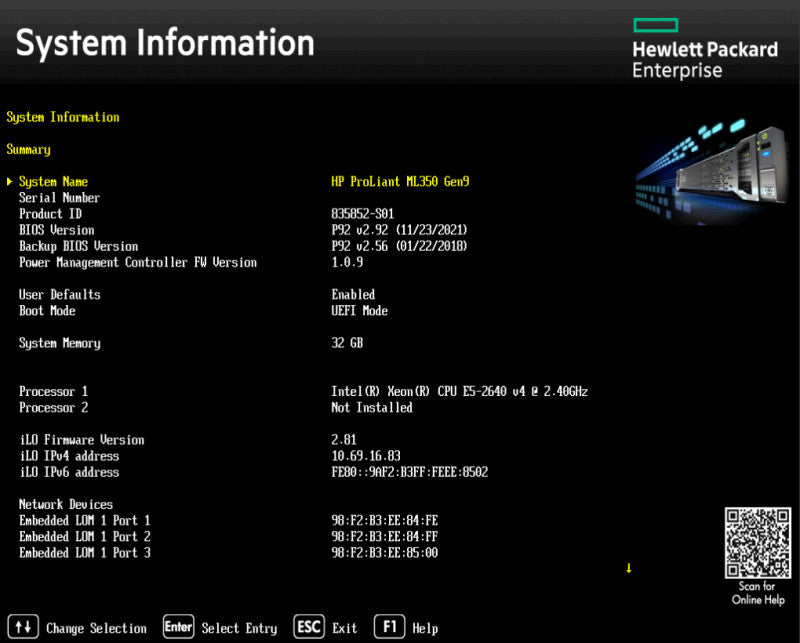Viewport: 800px width, 643px height.
Task: Click MAC address 98:F2:B3:EE:85:00
Action: pyautogui.click(x=385, y=553)
